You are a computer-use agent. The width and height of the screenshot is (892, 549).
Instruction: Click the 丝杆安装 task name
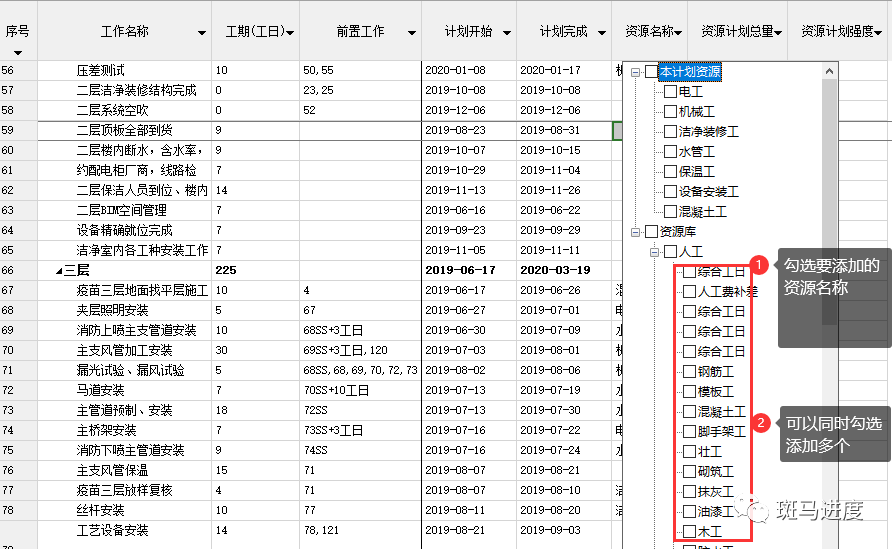[x=101, y=510]
